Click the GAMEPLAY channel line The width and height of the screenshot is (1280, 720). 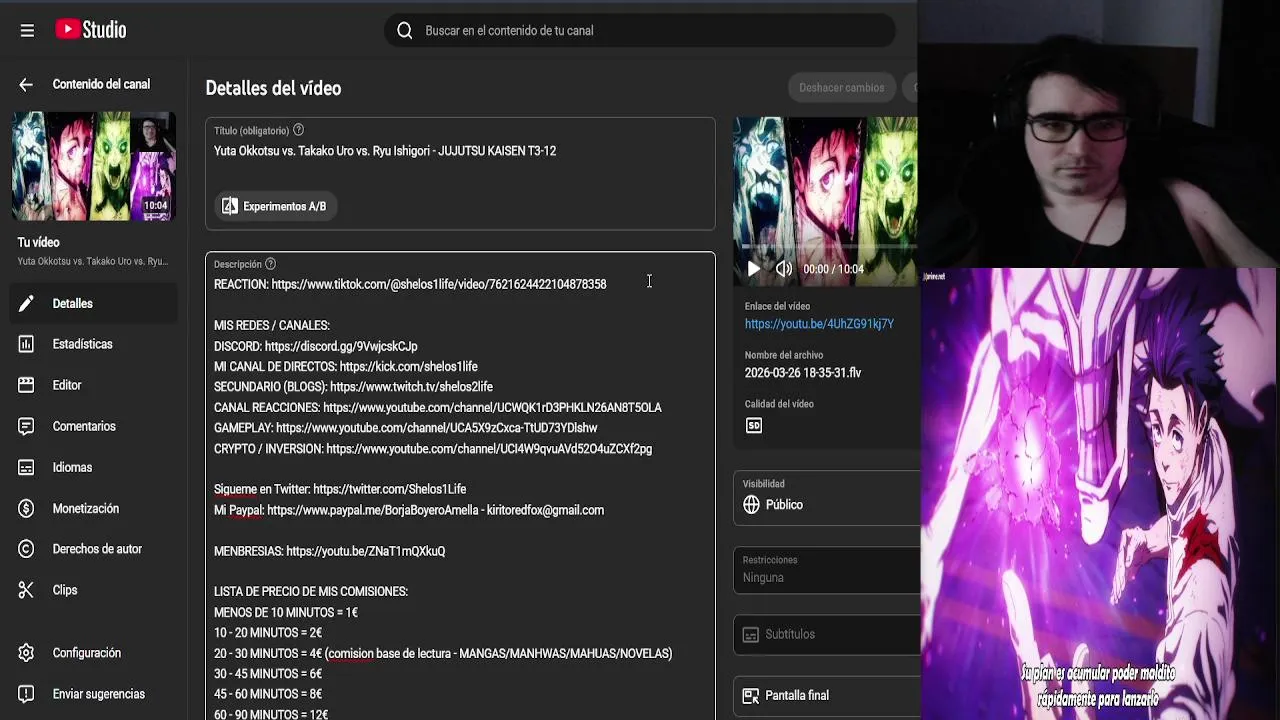pyautogui.click(x=406, y=428)
